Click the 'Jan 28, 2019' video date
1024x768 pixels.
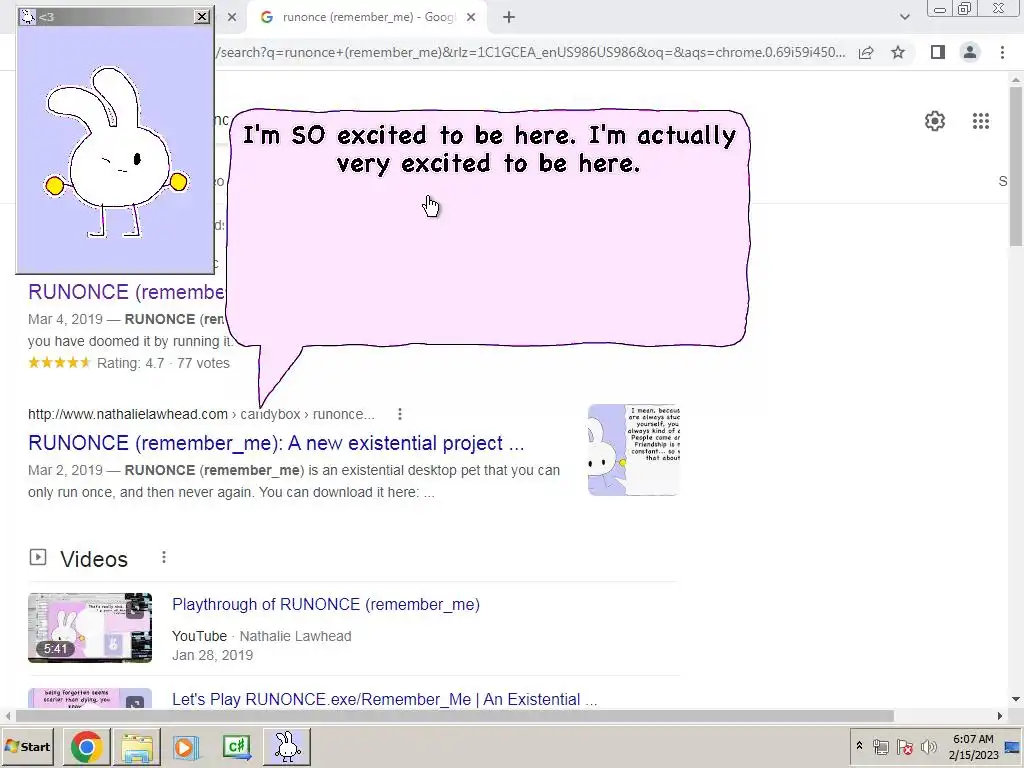point(212,655)
